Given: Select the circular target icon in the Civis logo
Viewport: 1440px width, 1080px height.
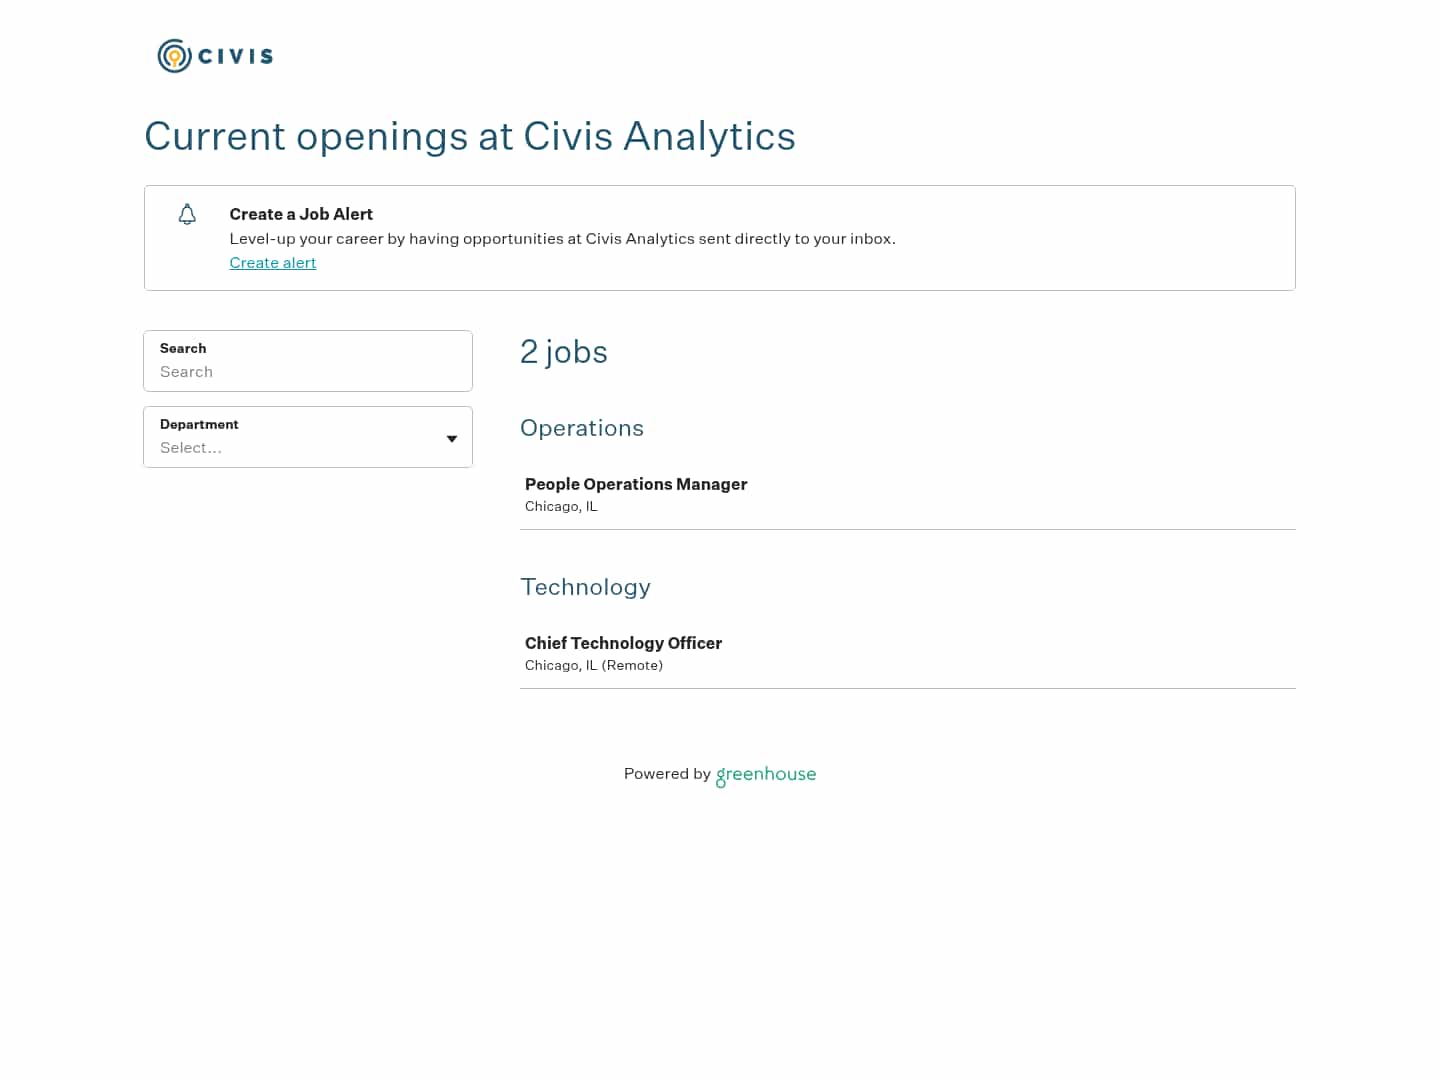Looking at the screenshot, I should [173, 55].
